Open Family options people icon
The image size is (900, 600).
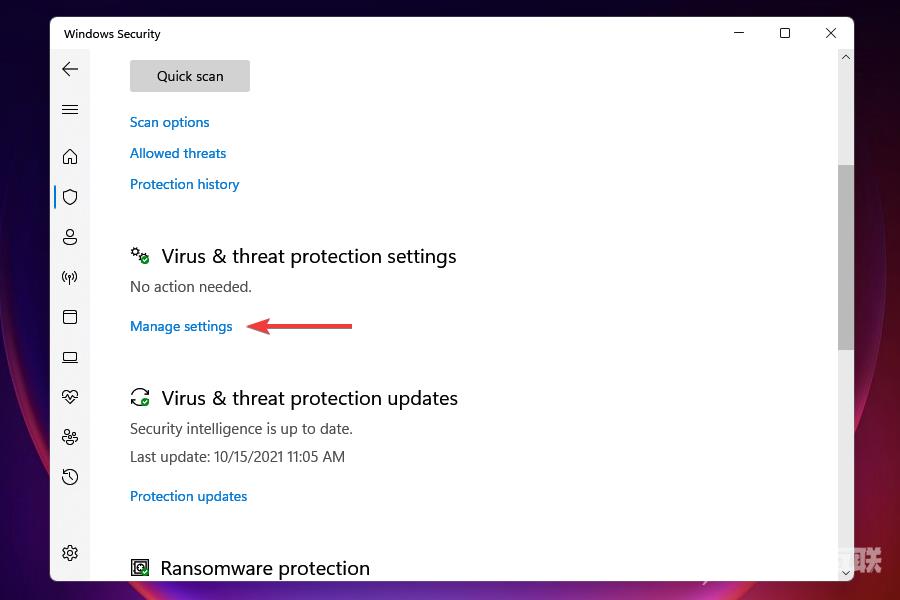69,437
